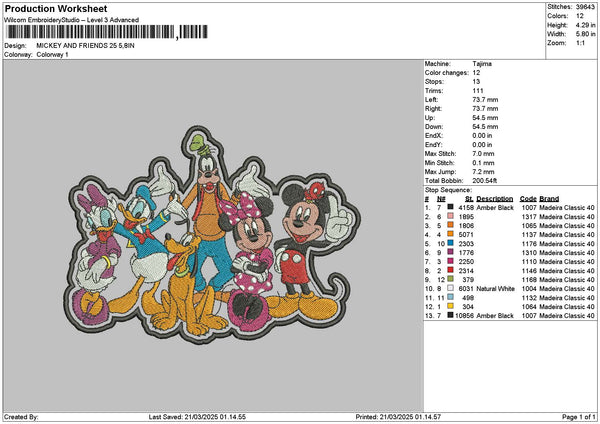Click thread code '1146'

529,271
